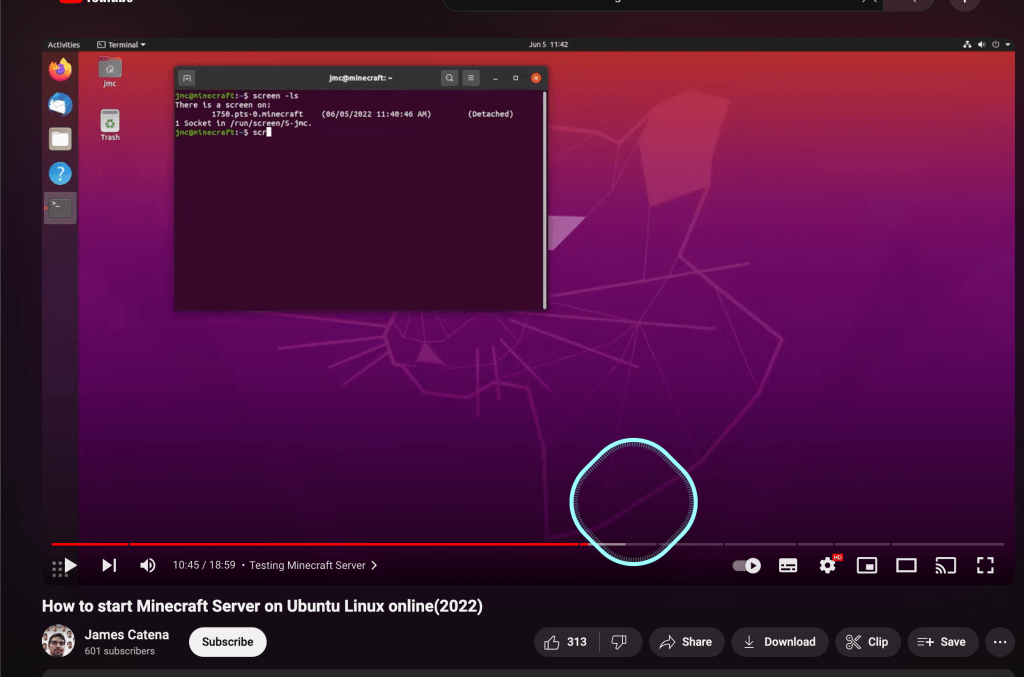This screenshot has width=1024, height=677.
Task: Open Firefox in the Ubuntu dock
Action: point(60,70)
